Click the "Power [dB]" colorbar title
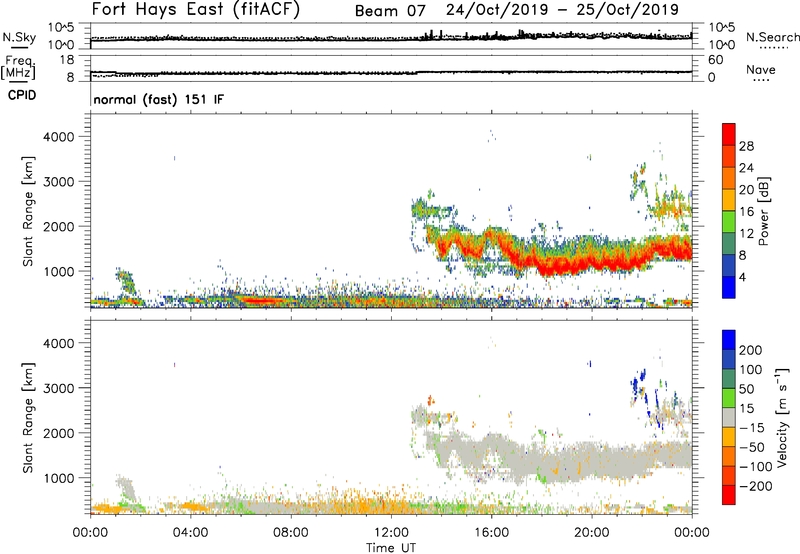 [x=764, y=211]
